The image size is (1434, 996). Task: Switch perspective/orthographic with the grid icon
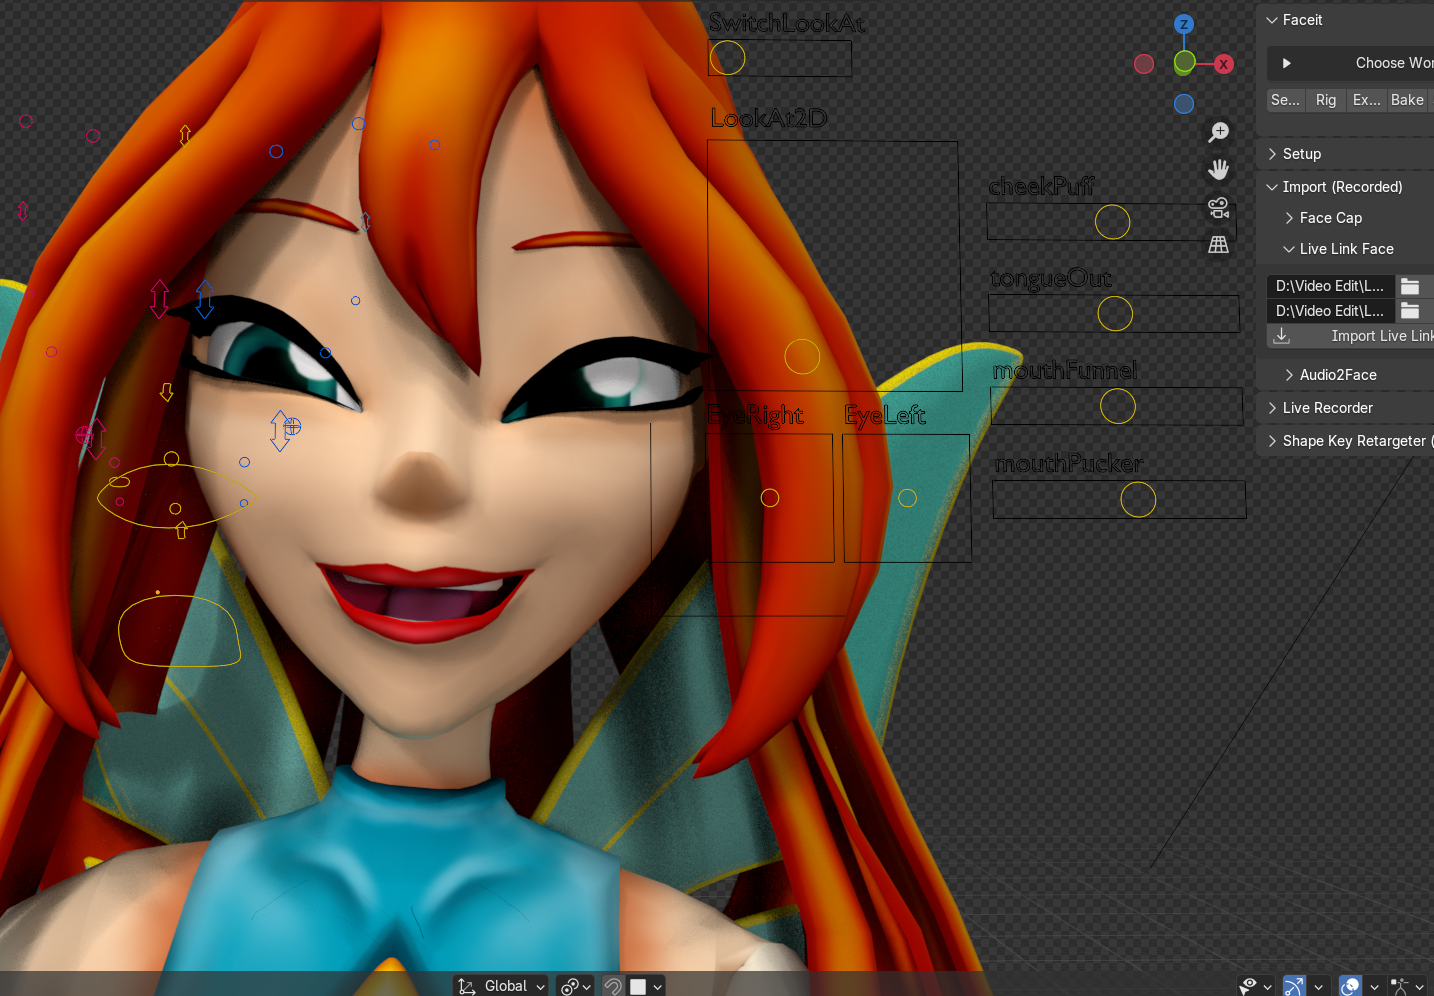coord(1218,244)
